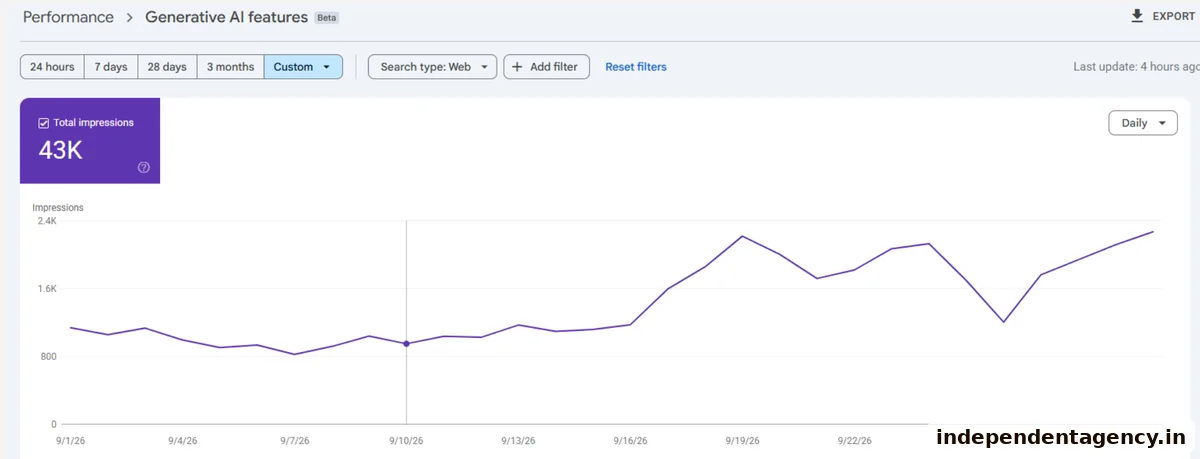Select the 3 months date range
Screen dimensions: 1200x459
point(230,67)
